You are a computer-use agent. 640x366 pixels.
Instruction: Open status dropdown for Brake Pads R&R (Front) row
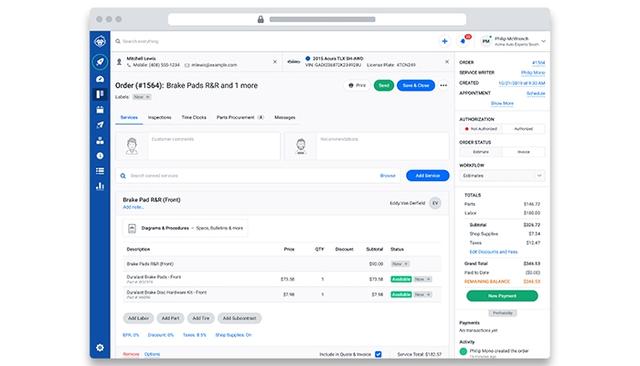pos(400,264)
